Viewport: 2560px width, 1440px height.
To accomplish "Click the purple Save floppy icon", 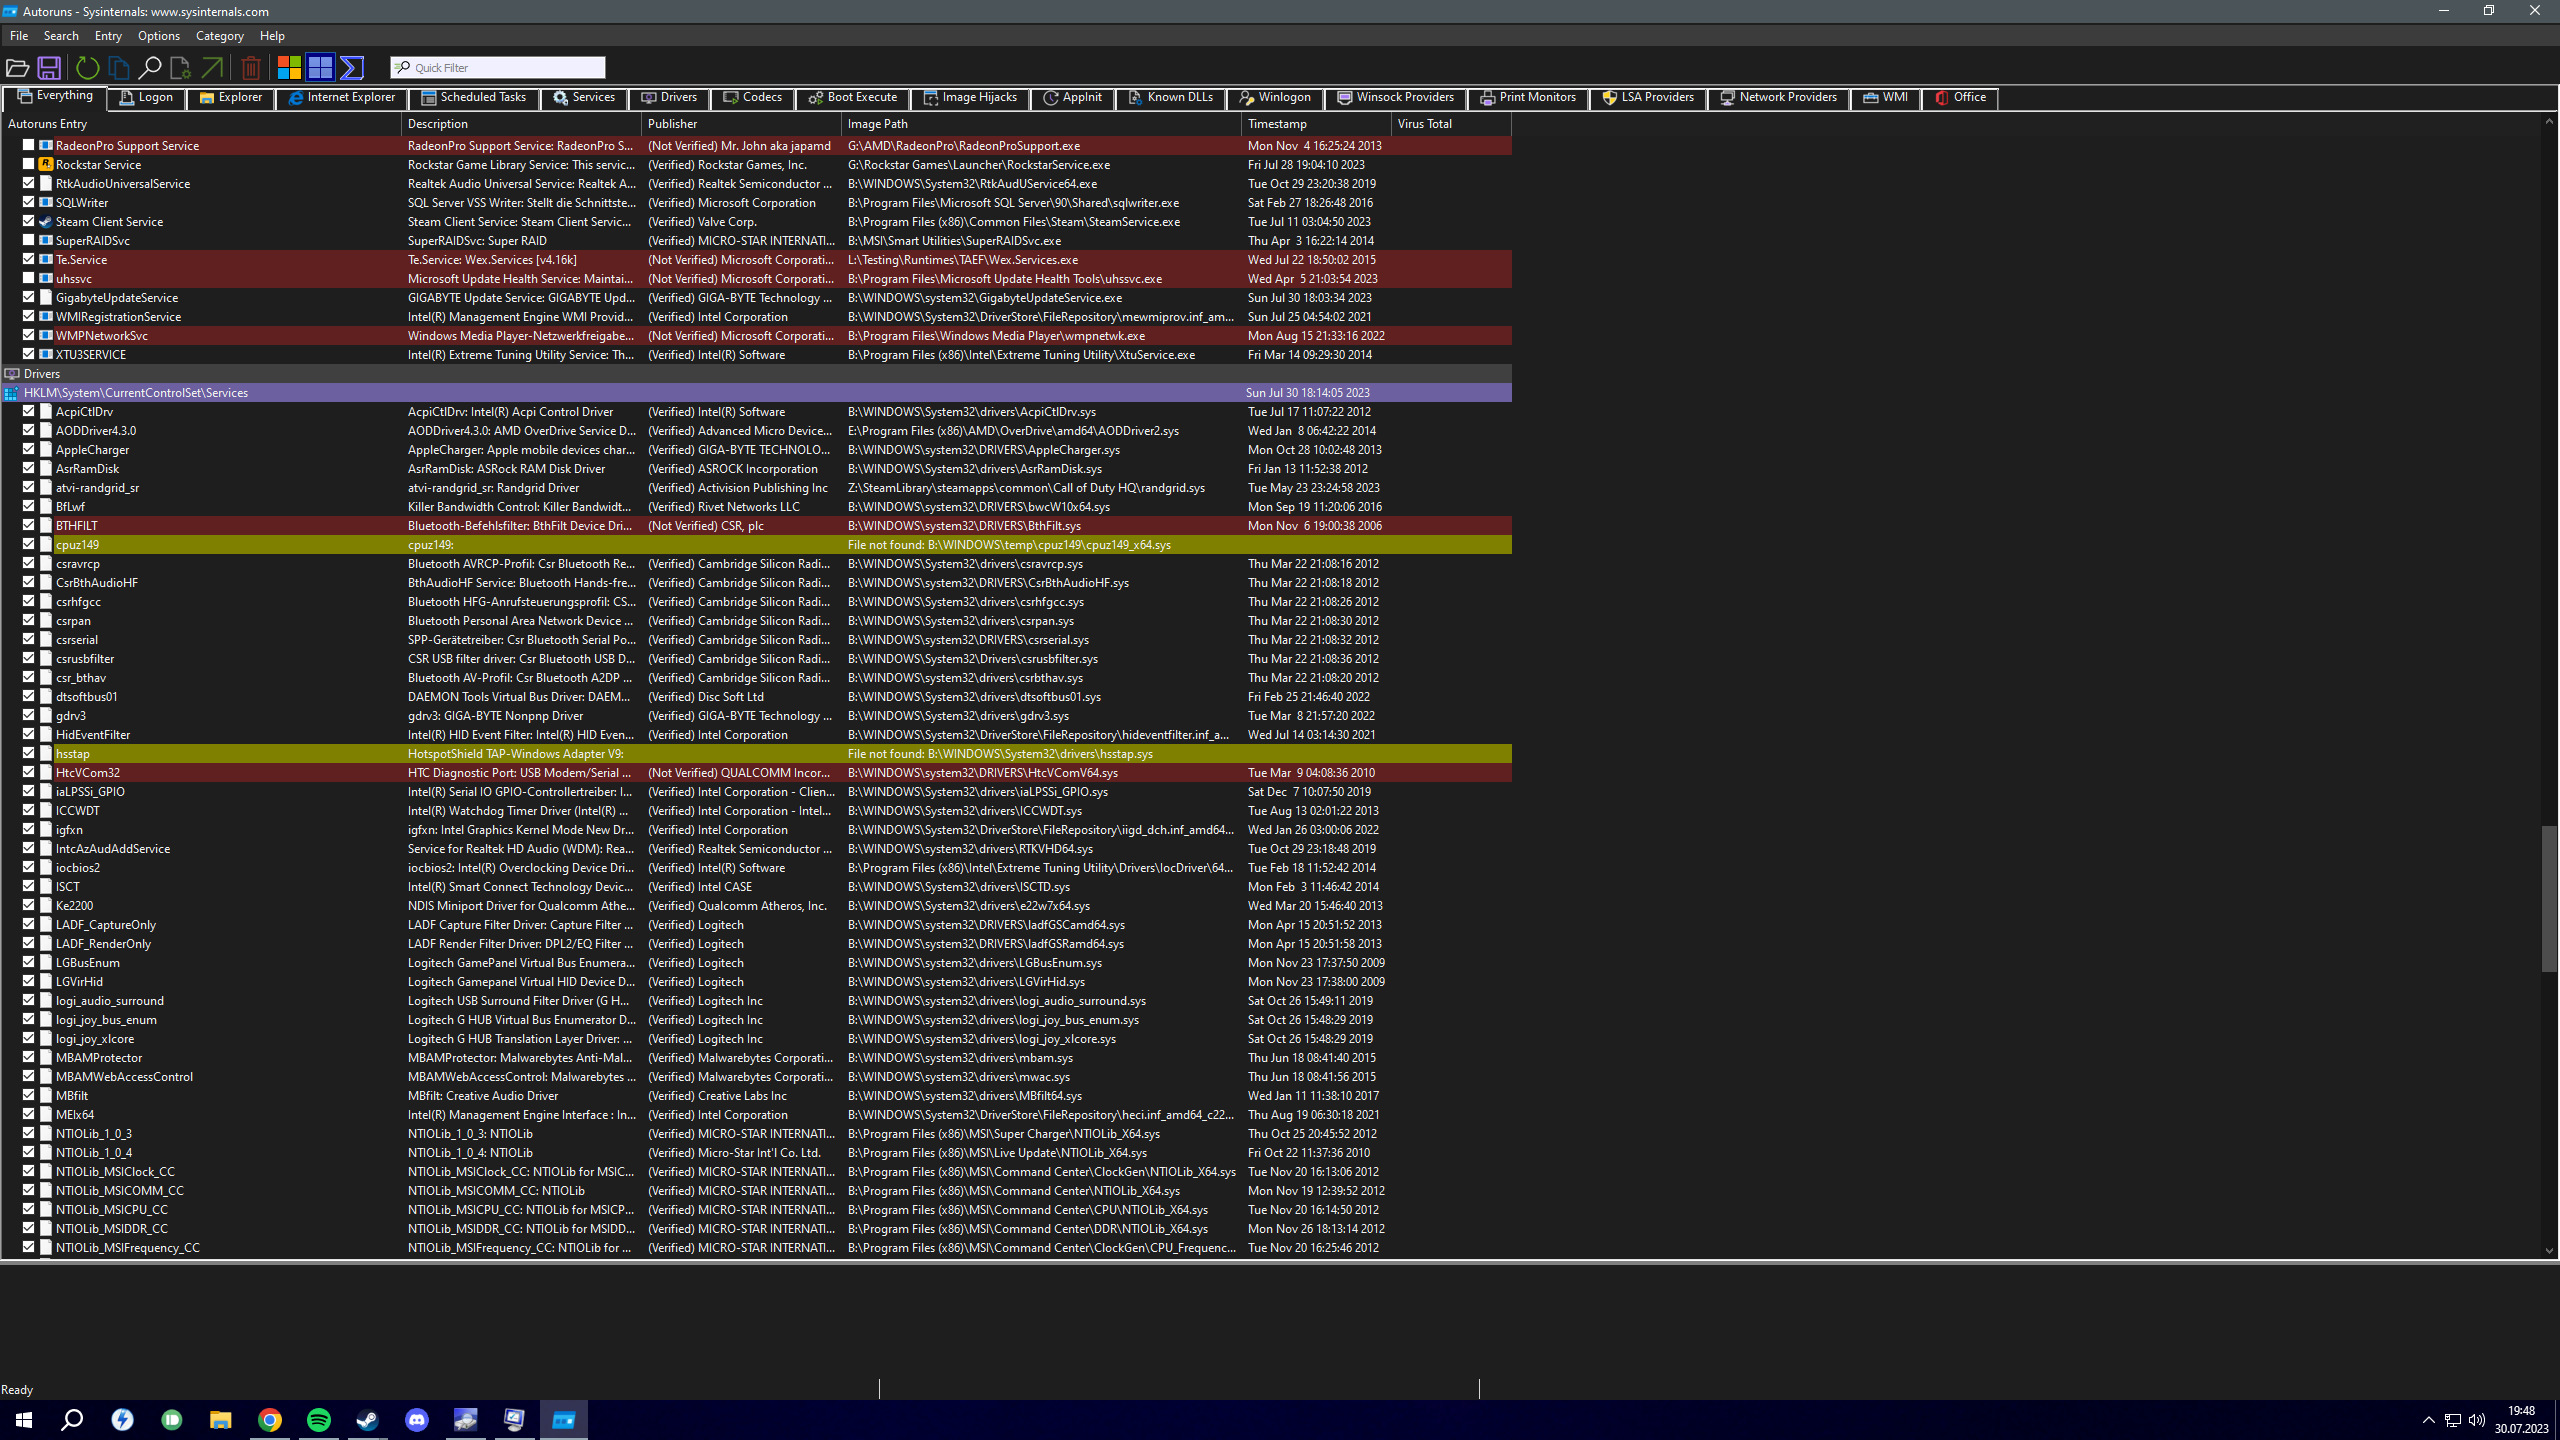I will pos(48,68).
